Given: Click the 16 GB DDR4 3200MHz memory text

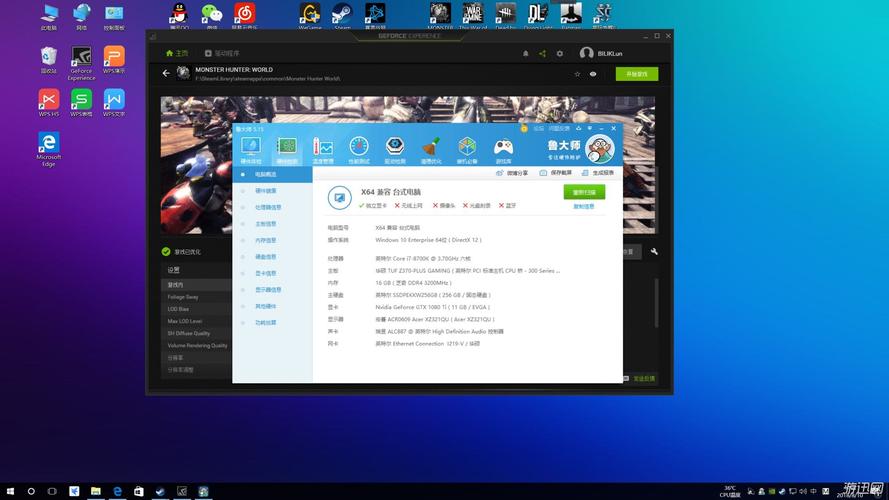Looking at the screenshot, I should pos(413,283).
